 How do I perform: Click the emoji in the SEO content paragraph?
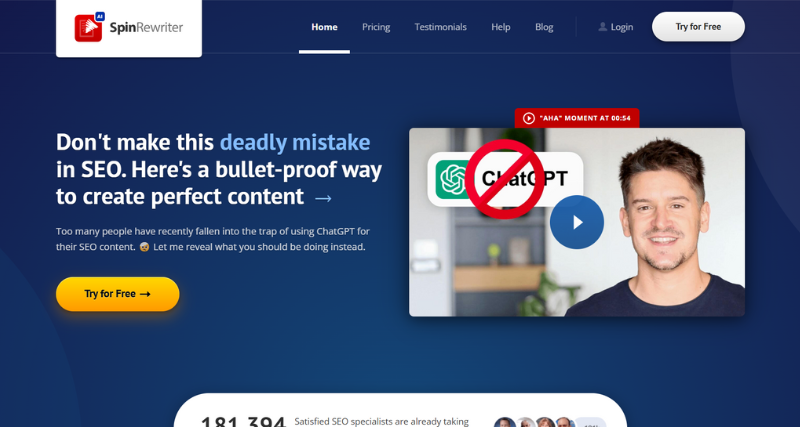coord(145,247)
